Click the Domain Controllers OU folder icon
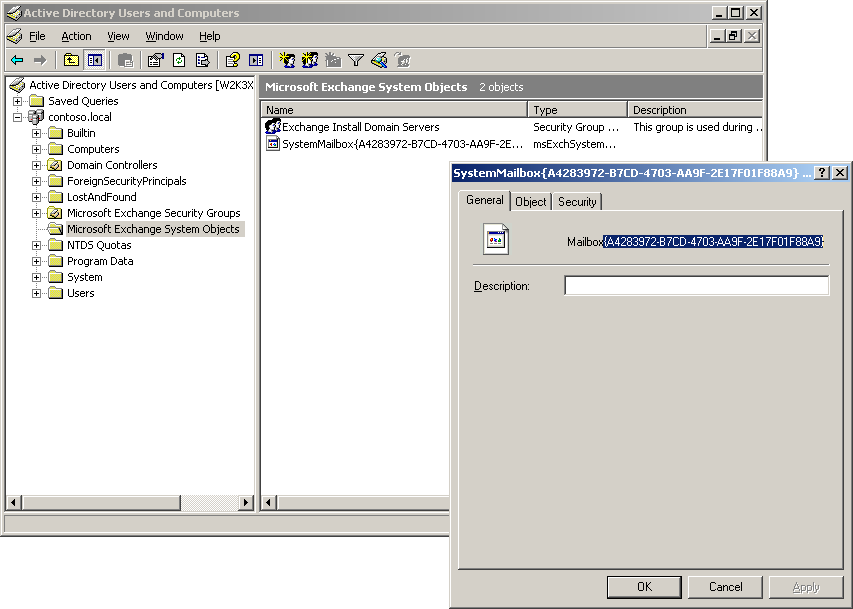853x609 pixels. pos(54,165)
